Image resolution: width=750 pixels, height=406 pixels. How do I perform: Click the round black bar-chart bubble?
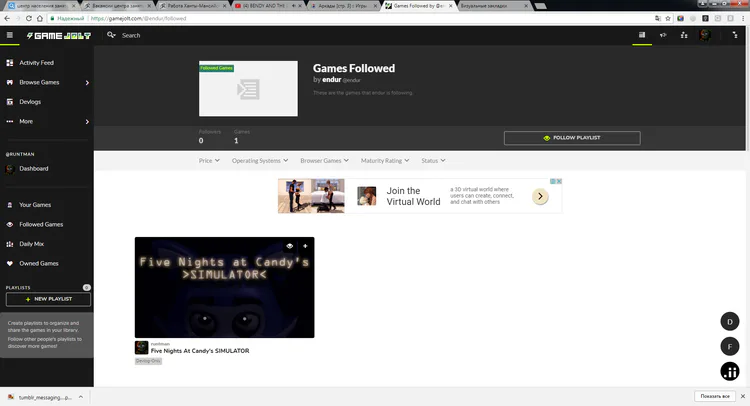click(x=729, y=372)
